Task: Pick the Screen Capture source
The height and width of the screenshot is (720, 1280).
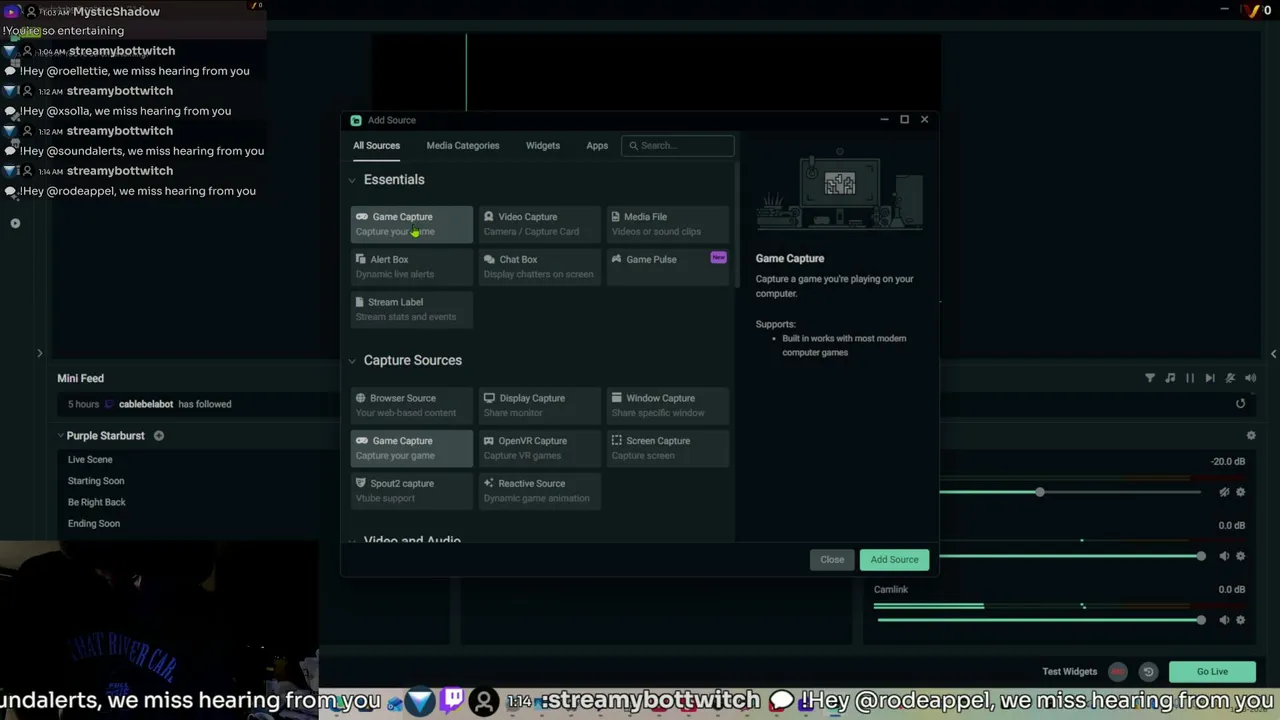Action: pyautogui.click(x=667, y=448)
